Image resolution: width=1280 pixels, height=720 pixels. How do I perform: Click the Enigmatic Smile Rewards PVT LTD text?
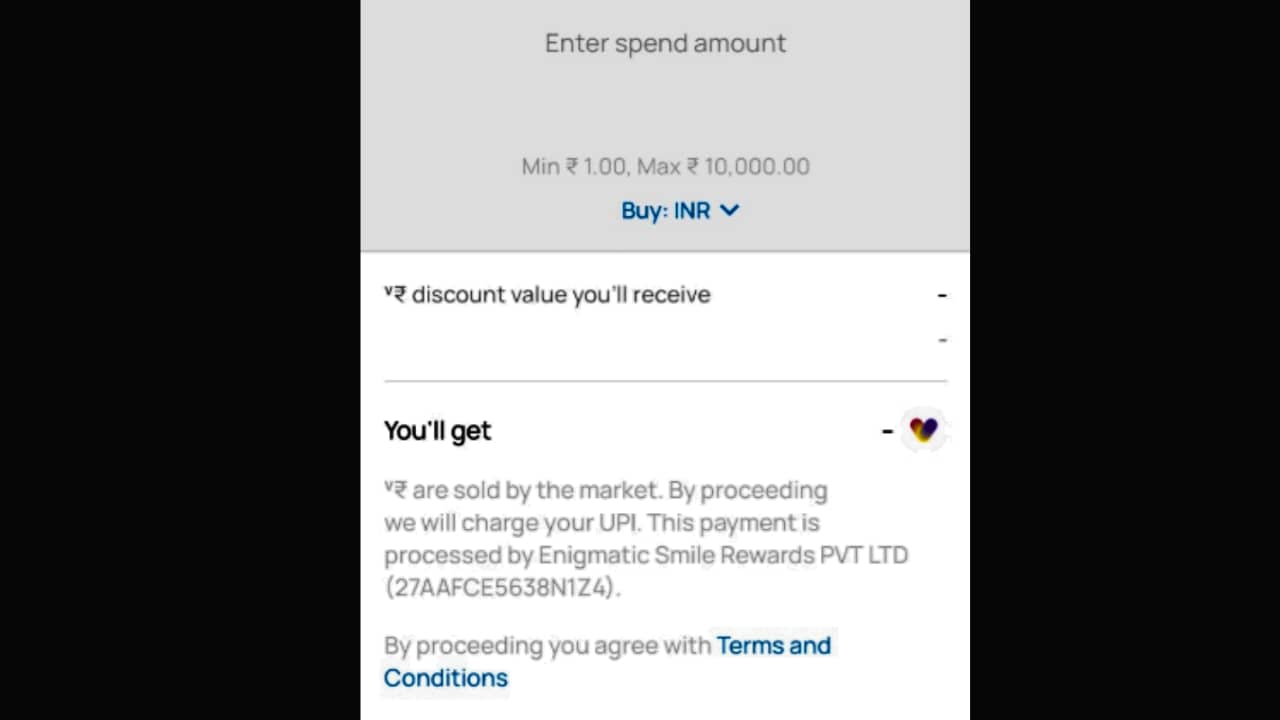[x=723, y=555]
